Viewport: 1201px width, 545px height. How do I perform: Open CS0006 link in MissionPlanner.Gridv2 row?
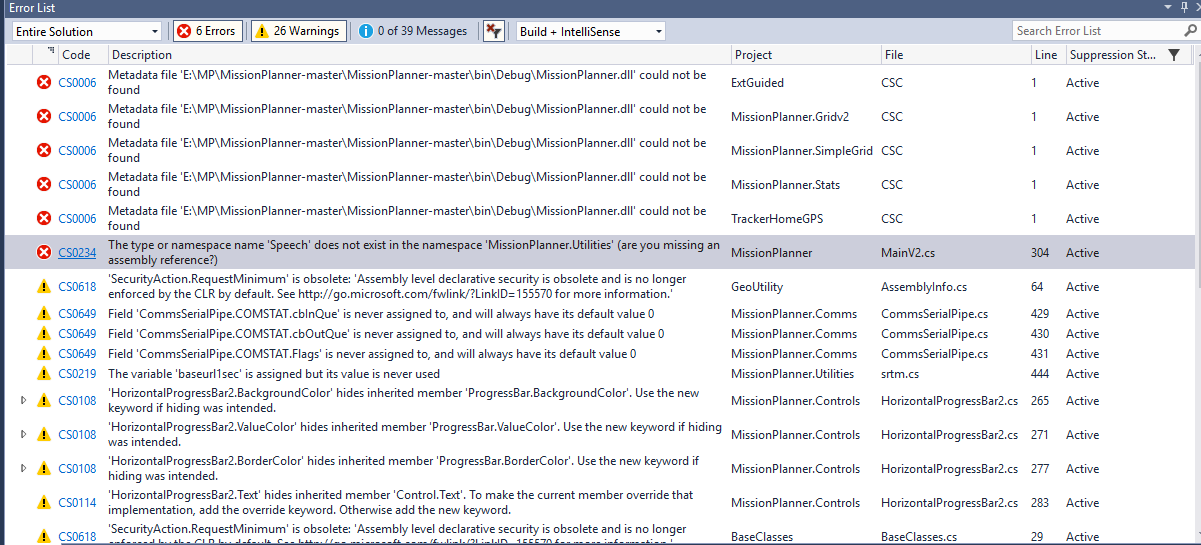(x=77, y=117)
